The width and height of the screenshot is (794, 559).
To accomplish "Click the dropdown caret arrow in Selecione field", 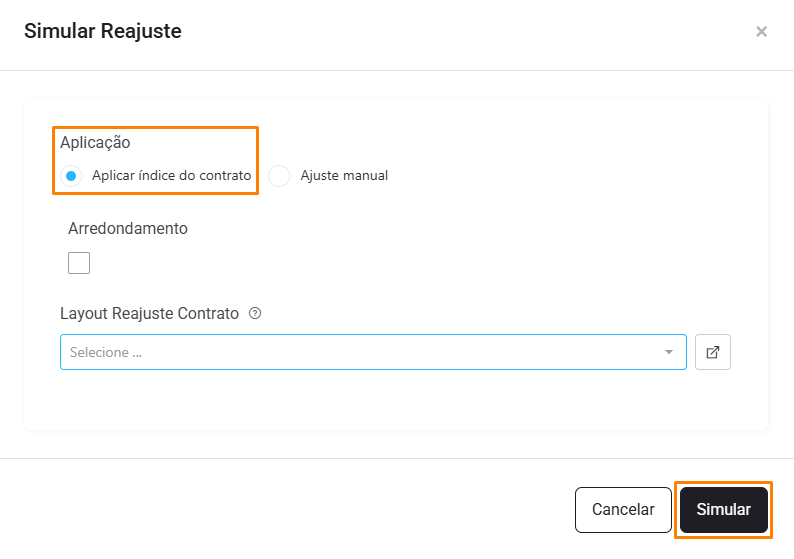I will [668, 352].
